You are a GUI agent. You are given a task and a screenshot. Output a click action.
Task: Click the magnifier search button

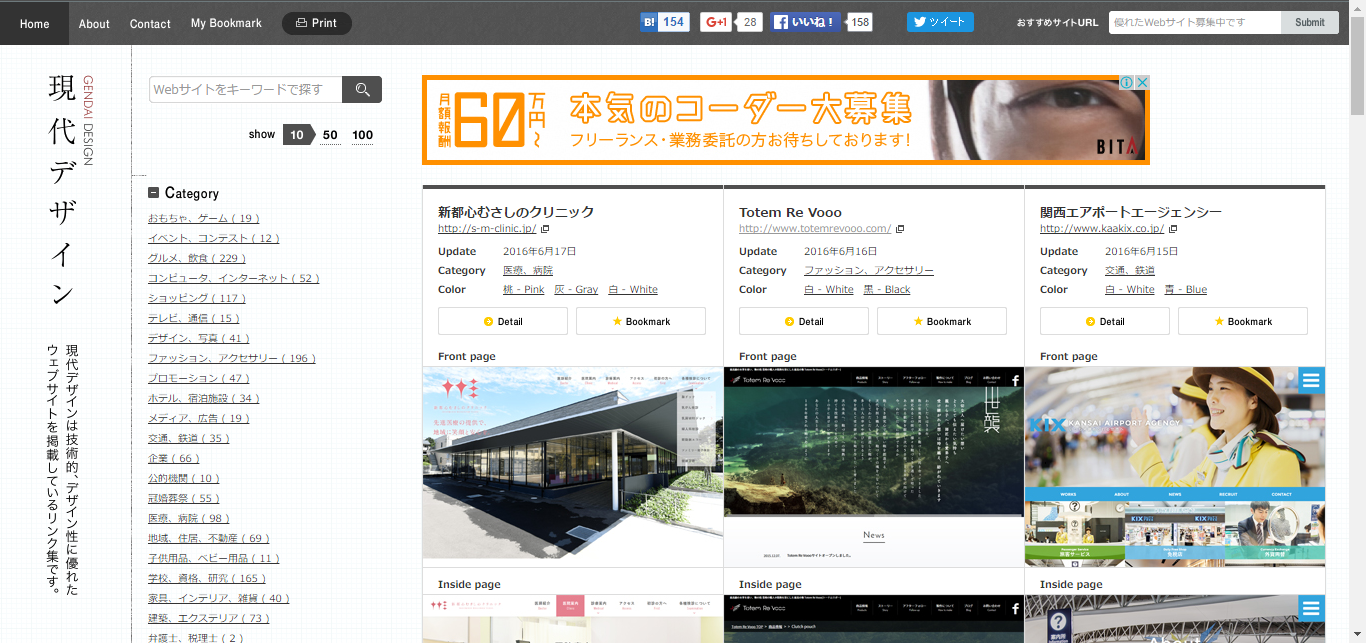pos(361,90)
